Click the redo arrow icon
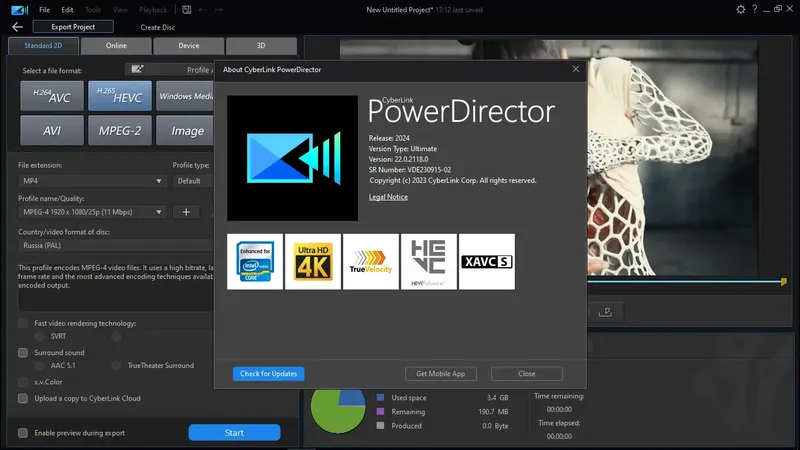This screenshot has height=450, width=800. click(218, 10)
